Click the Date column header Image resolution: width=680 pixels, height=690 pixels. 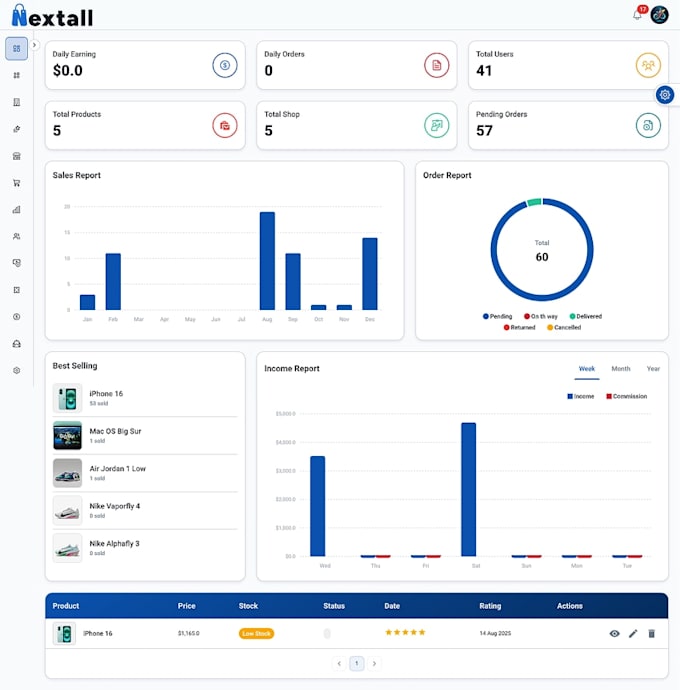[392, 606]
